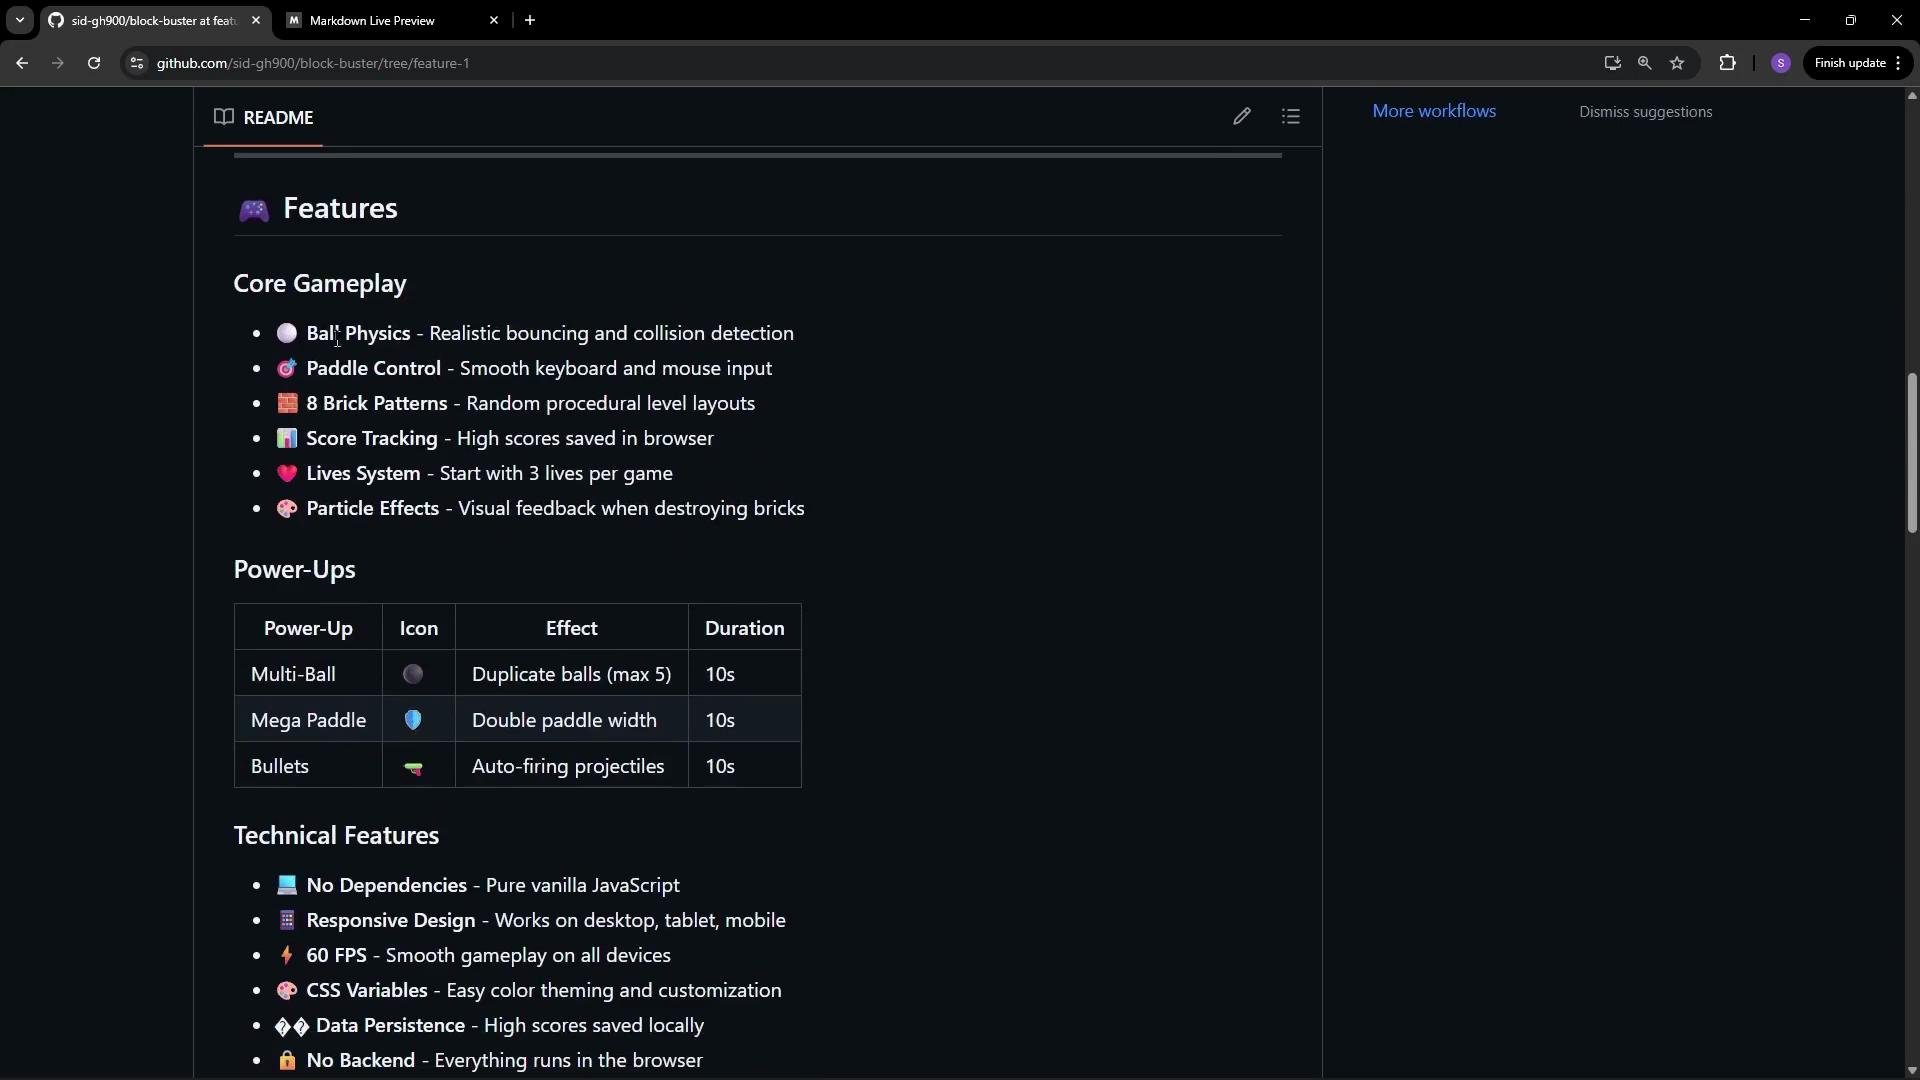Click the Lives System bullet text
This screenshot has width=1920, height=1080.
(489, 473)
